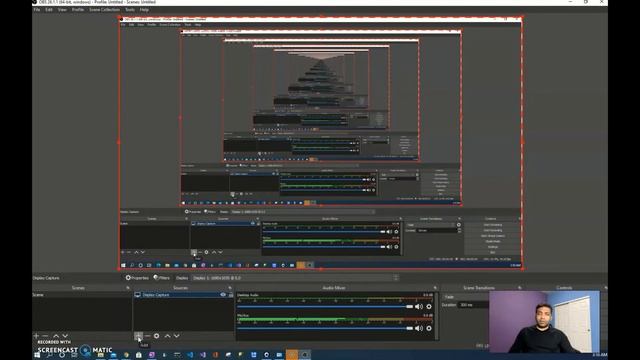Open Filters for the selected source
Viewport: 640px width, 360px height.
tap(162, 278)
